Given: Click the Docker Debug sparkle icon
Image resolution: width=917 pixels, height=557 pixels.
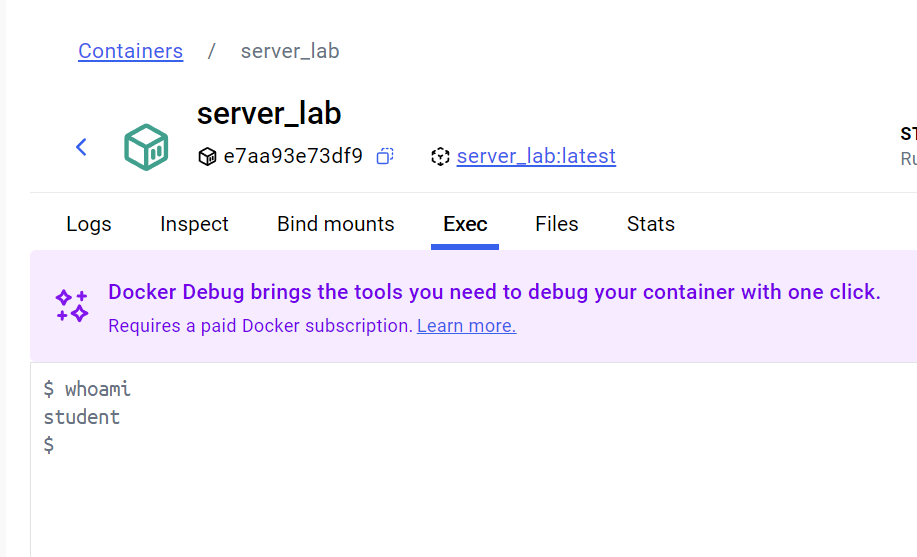Looking at the screenshot, I should click(72, 306).
